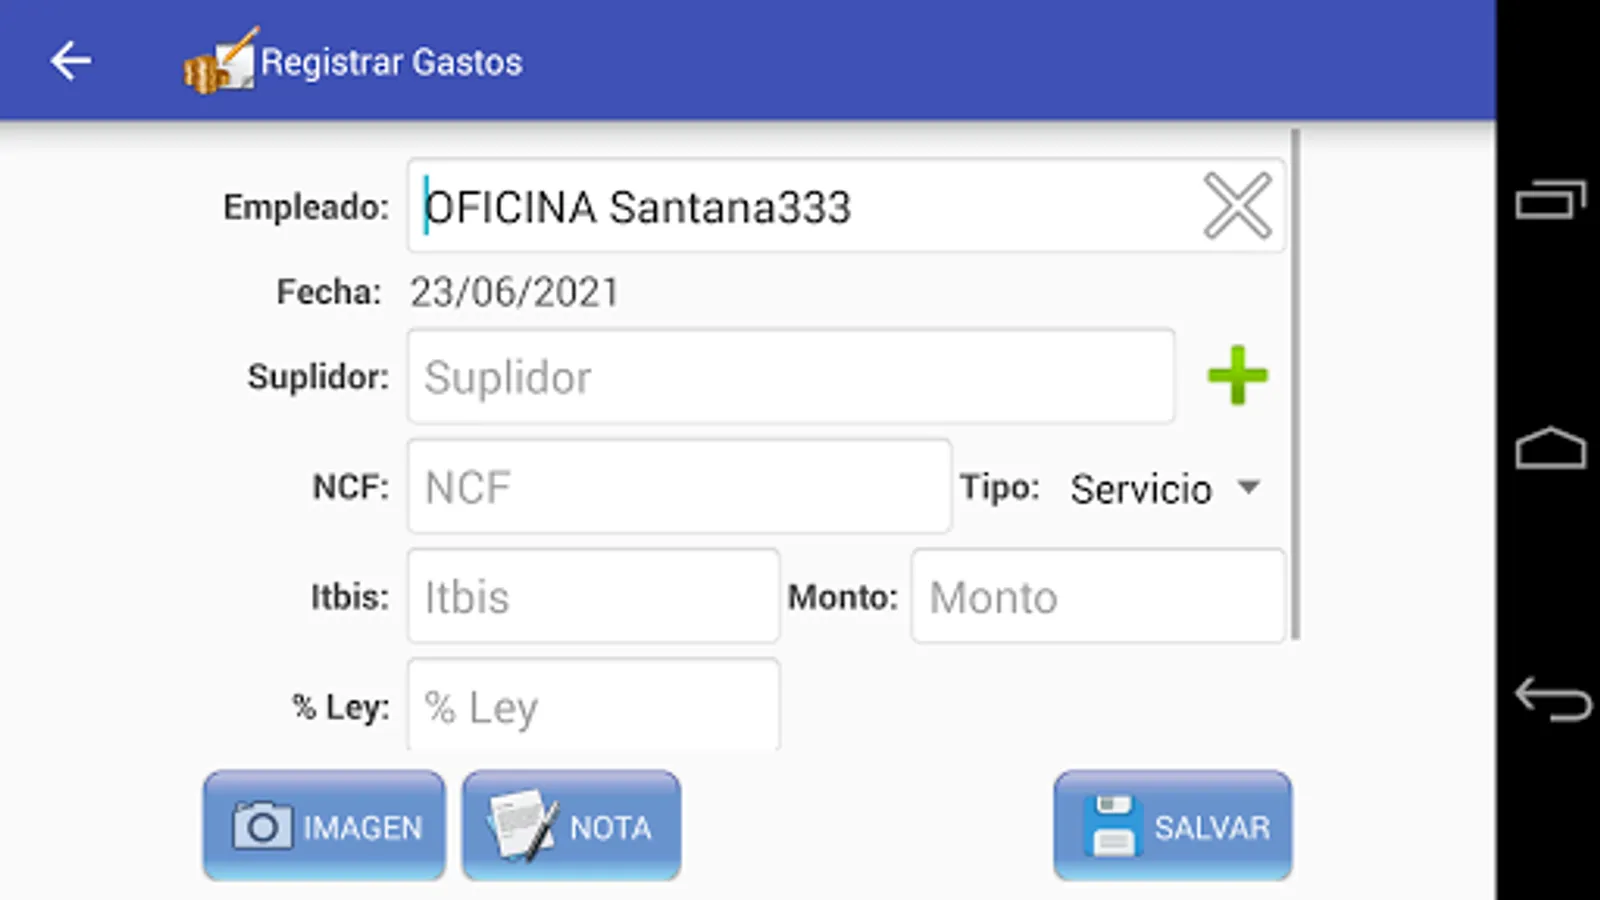Viewport: 1600px width, 900px height.
Task: Expand the Tipo dropdown arrow
Action: tap(1248, 487)
